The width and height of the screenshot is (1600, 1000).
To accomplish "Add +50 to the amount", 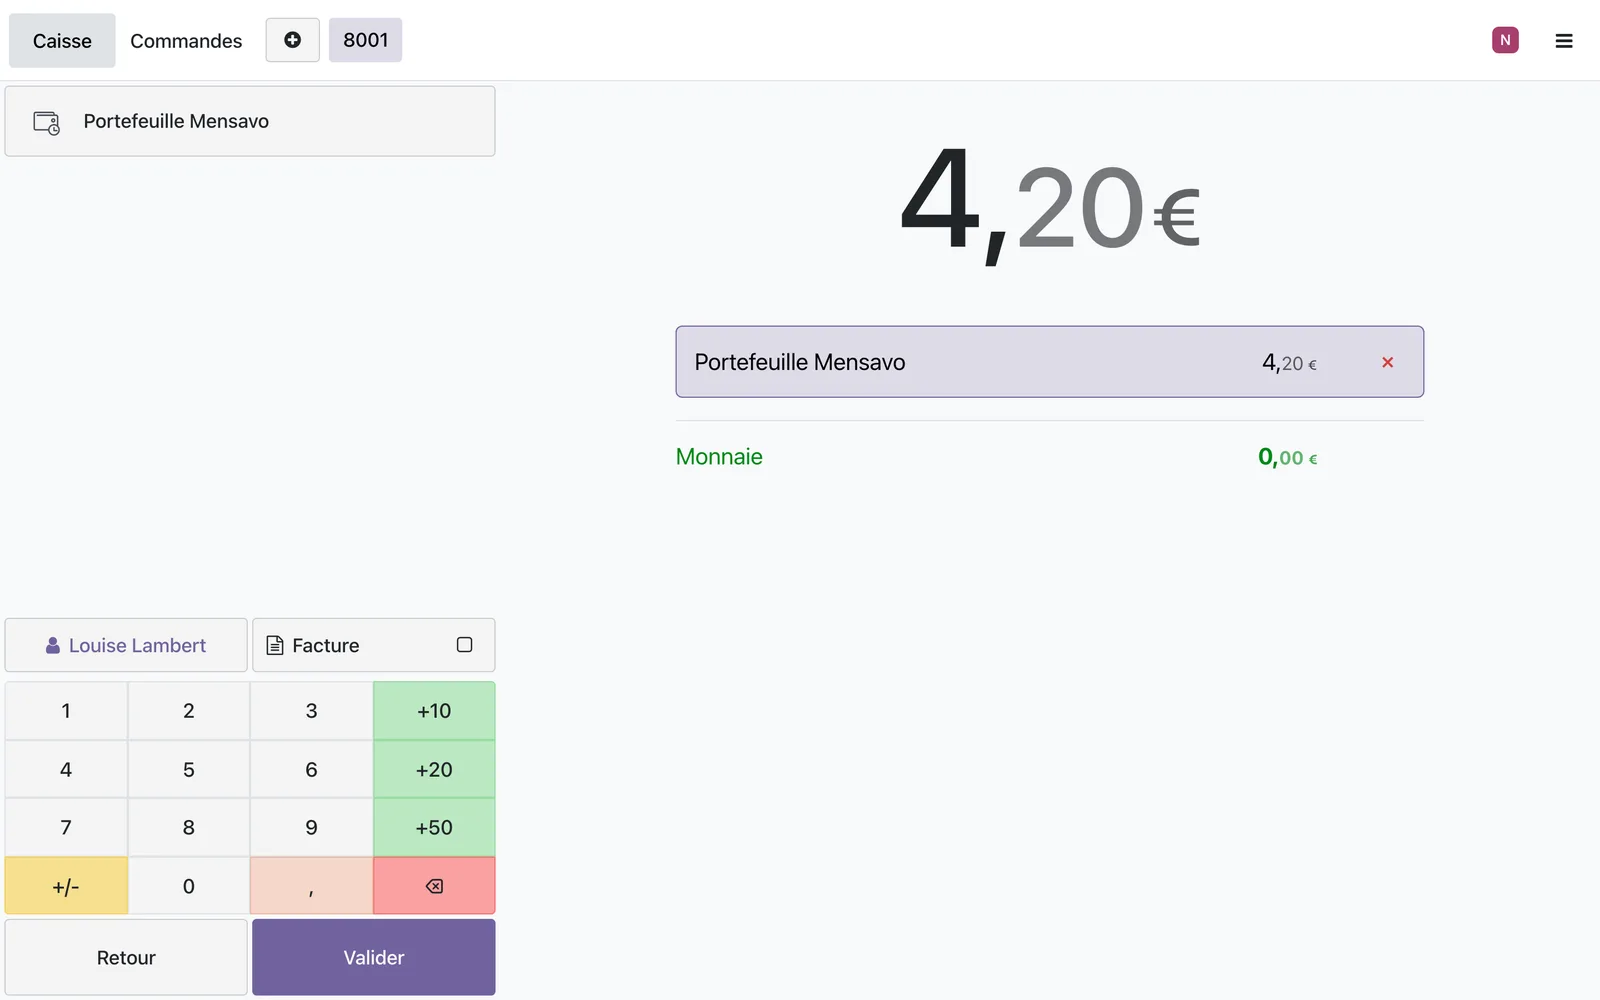I will coord(434,828).
